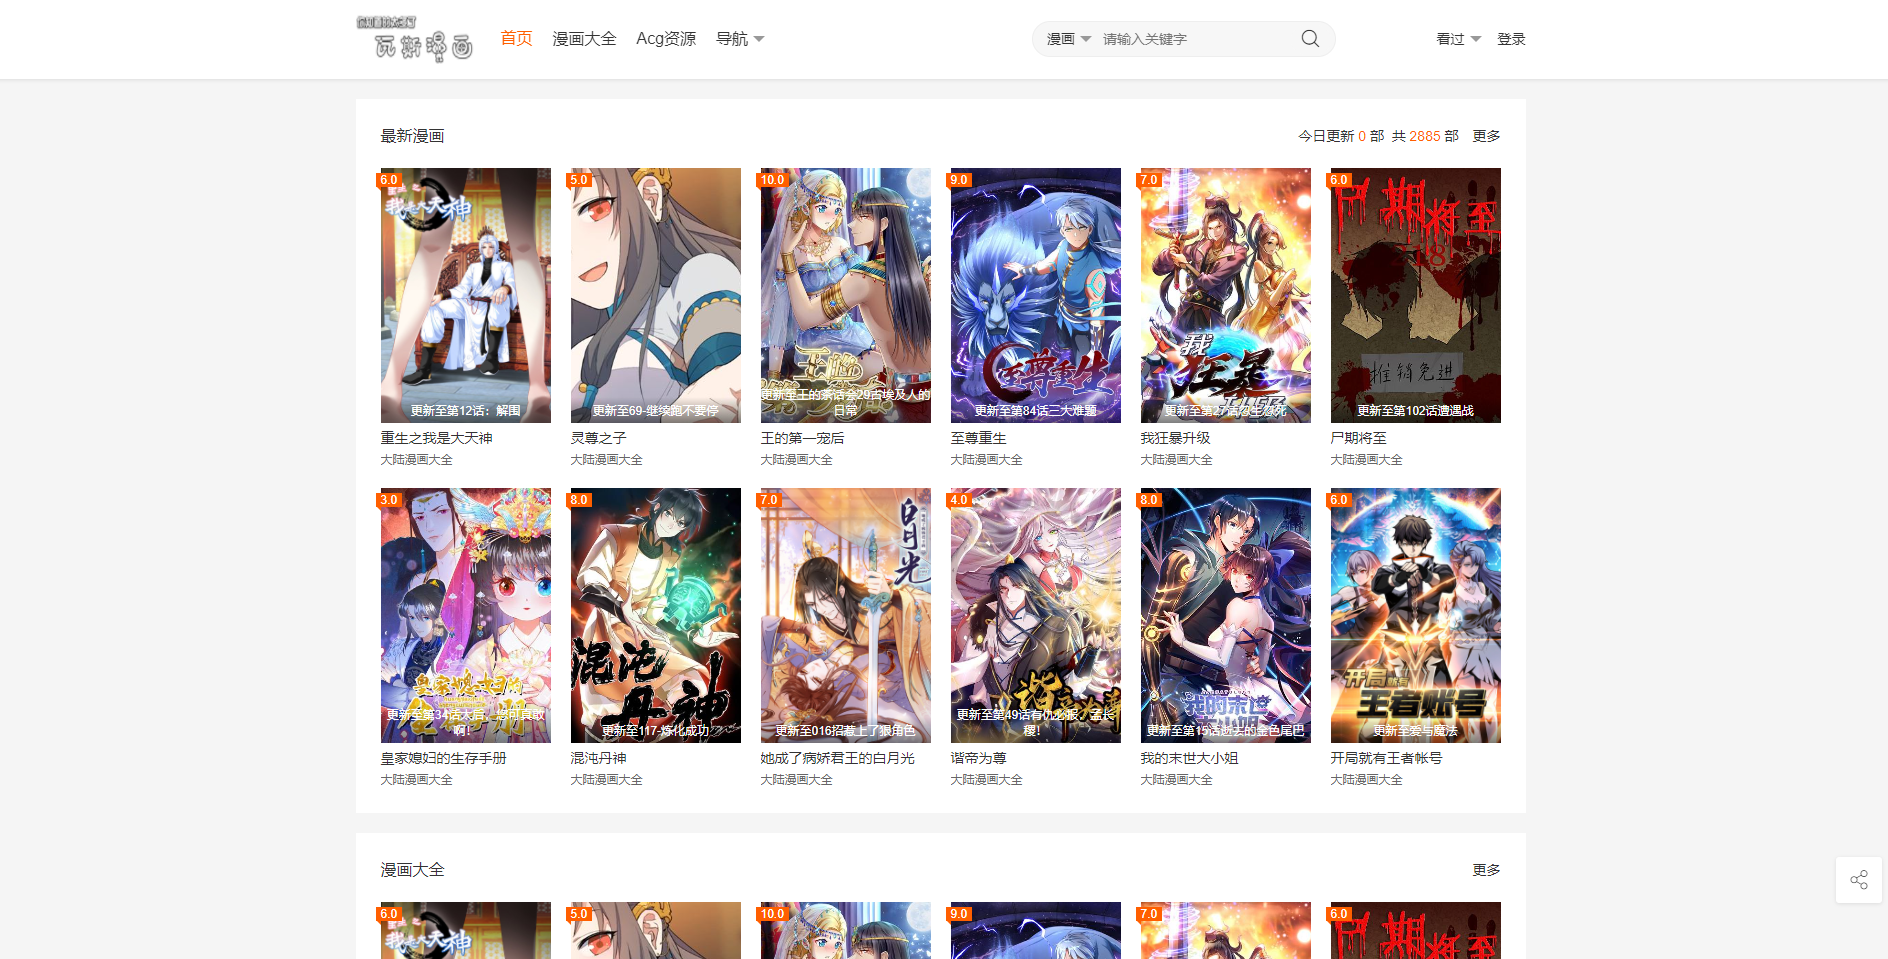Image resolution: width=1888 pixels, height=959 pixels.
Task: Open the 漫画大全 menu item
Action: click(584, 38)
